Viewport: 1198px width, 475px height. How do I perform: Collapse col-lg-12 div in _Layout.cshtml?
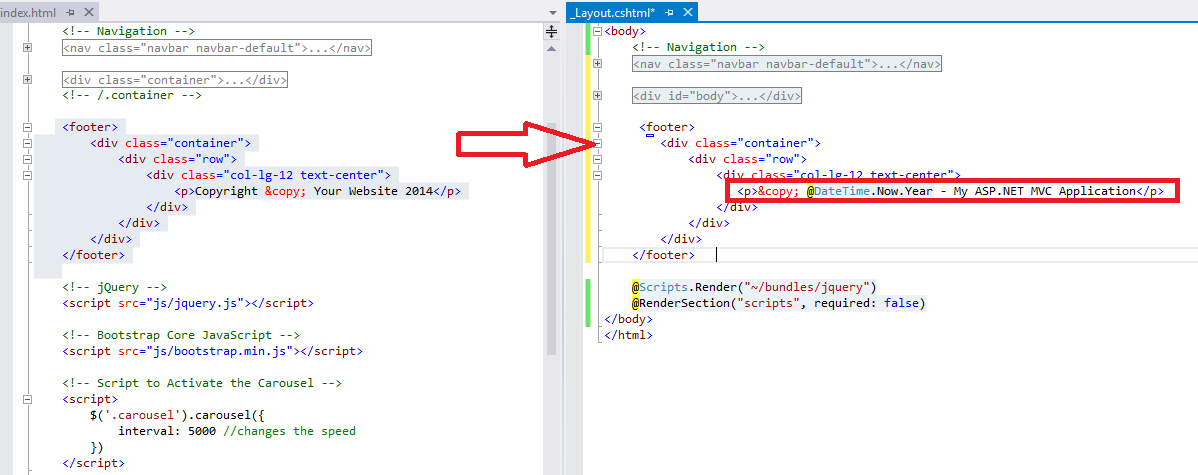click(598, 175)
